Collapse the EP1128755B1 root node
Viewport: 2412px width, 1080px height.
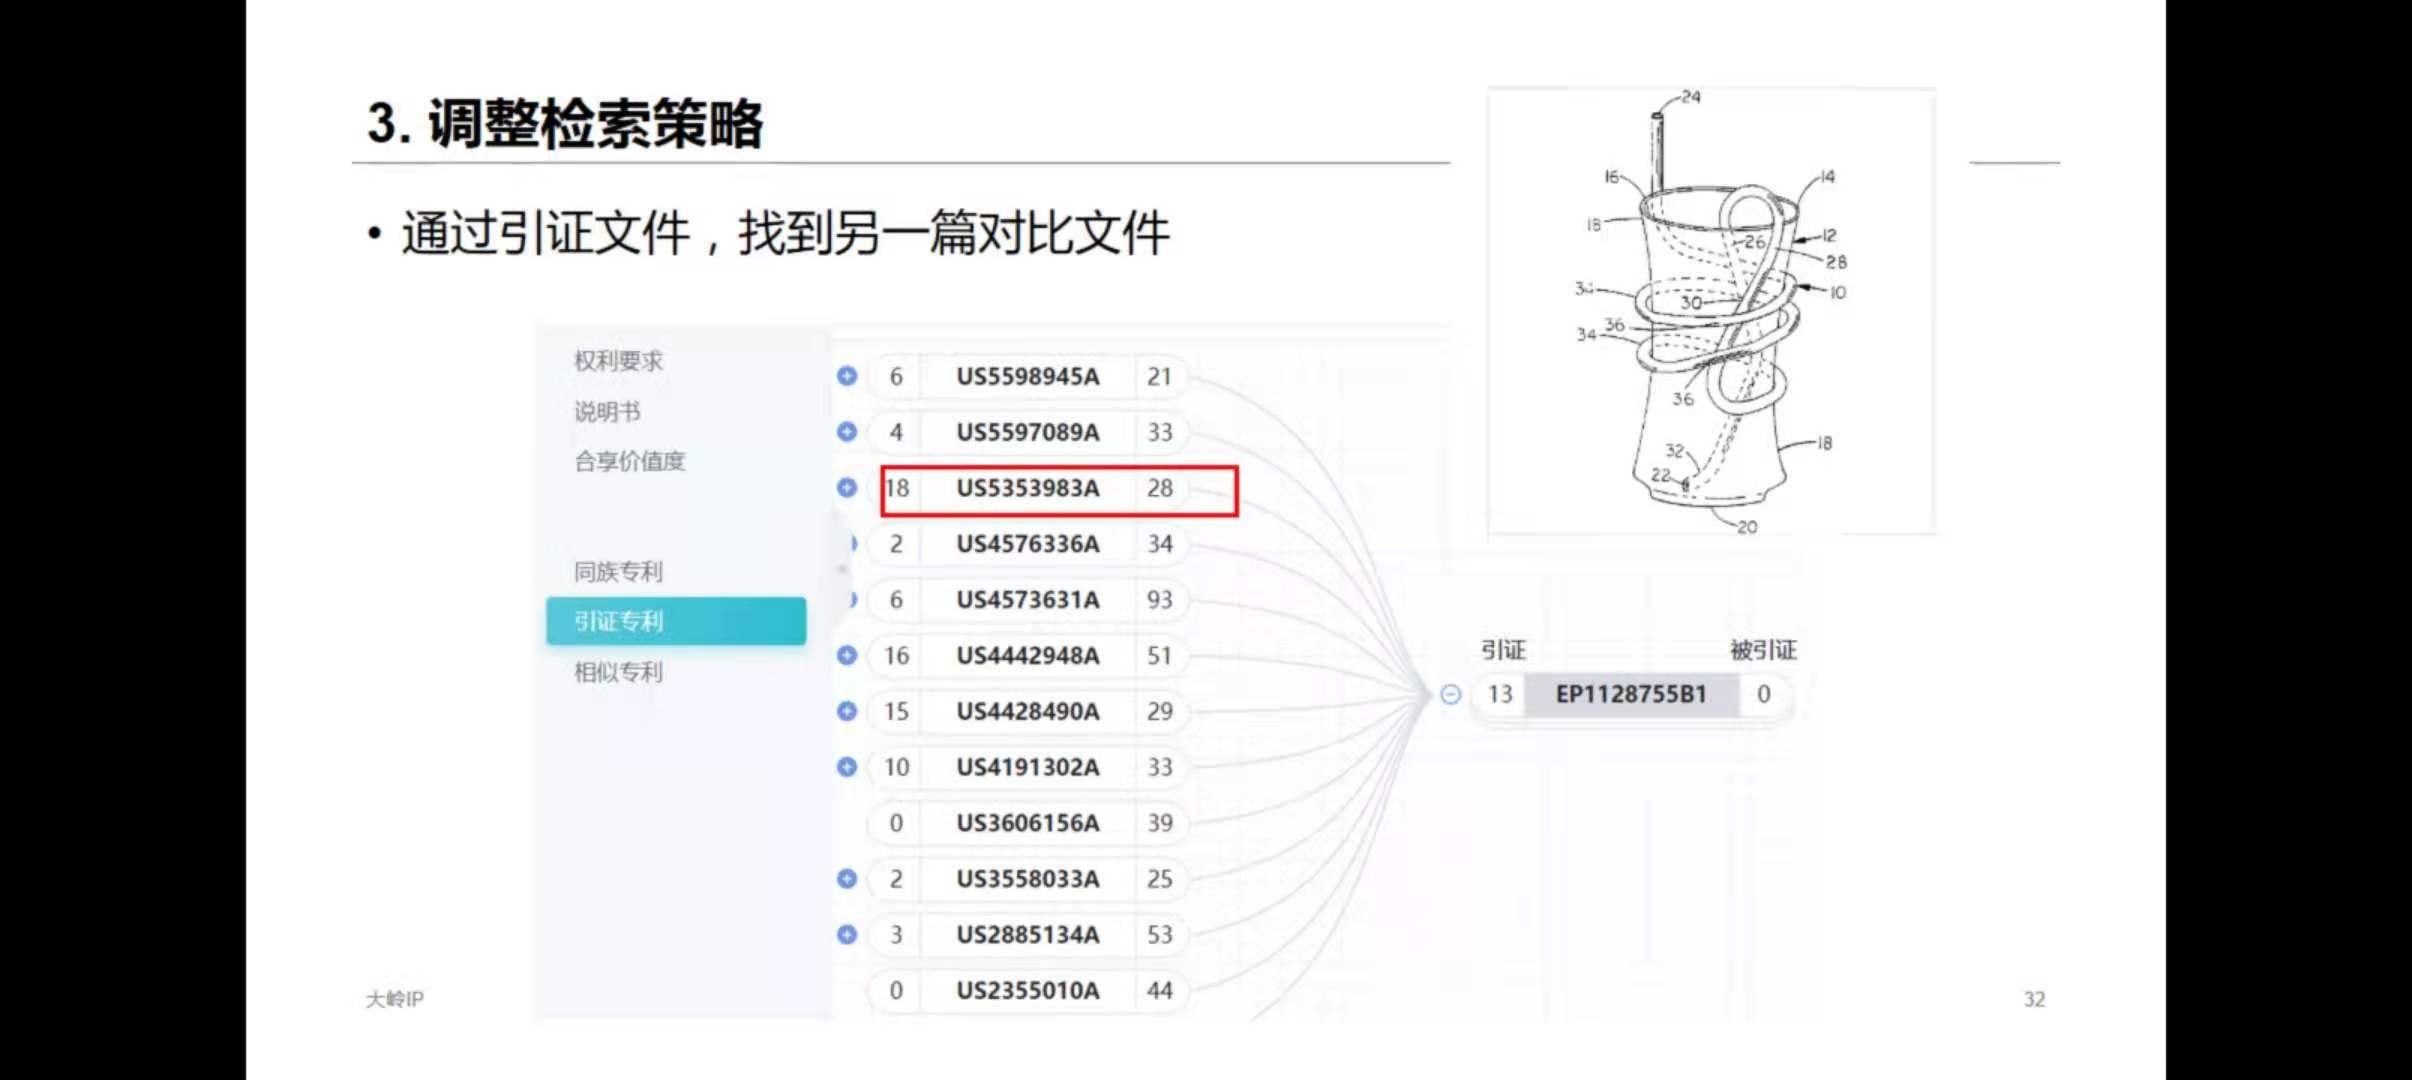[1451, 694]
